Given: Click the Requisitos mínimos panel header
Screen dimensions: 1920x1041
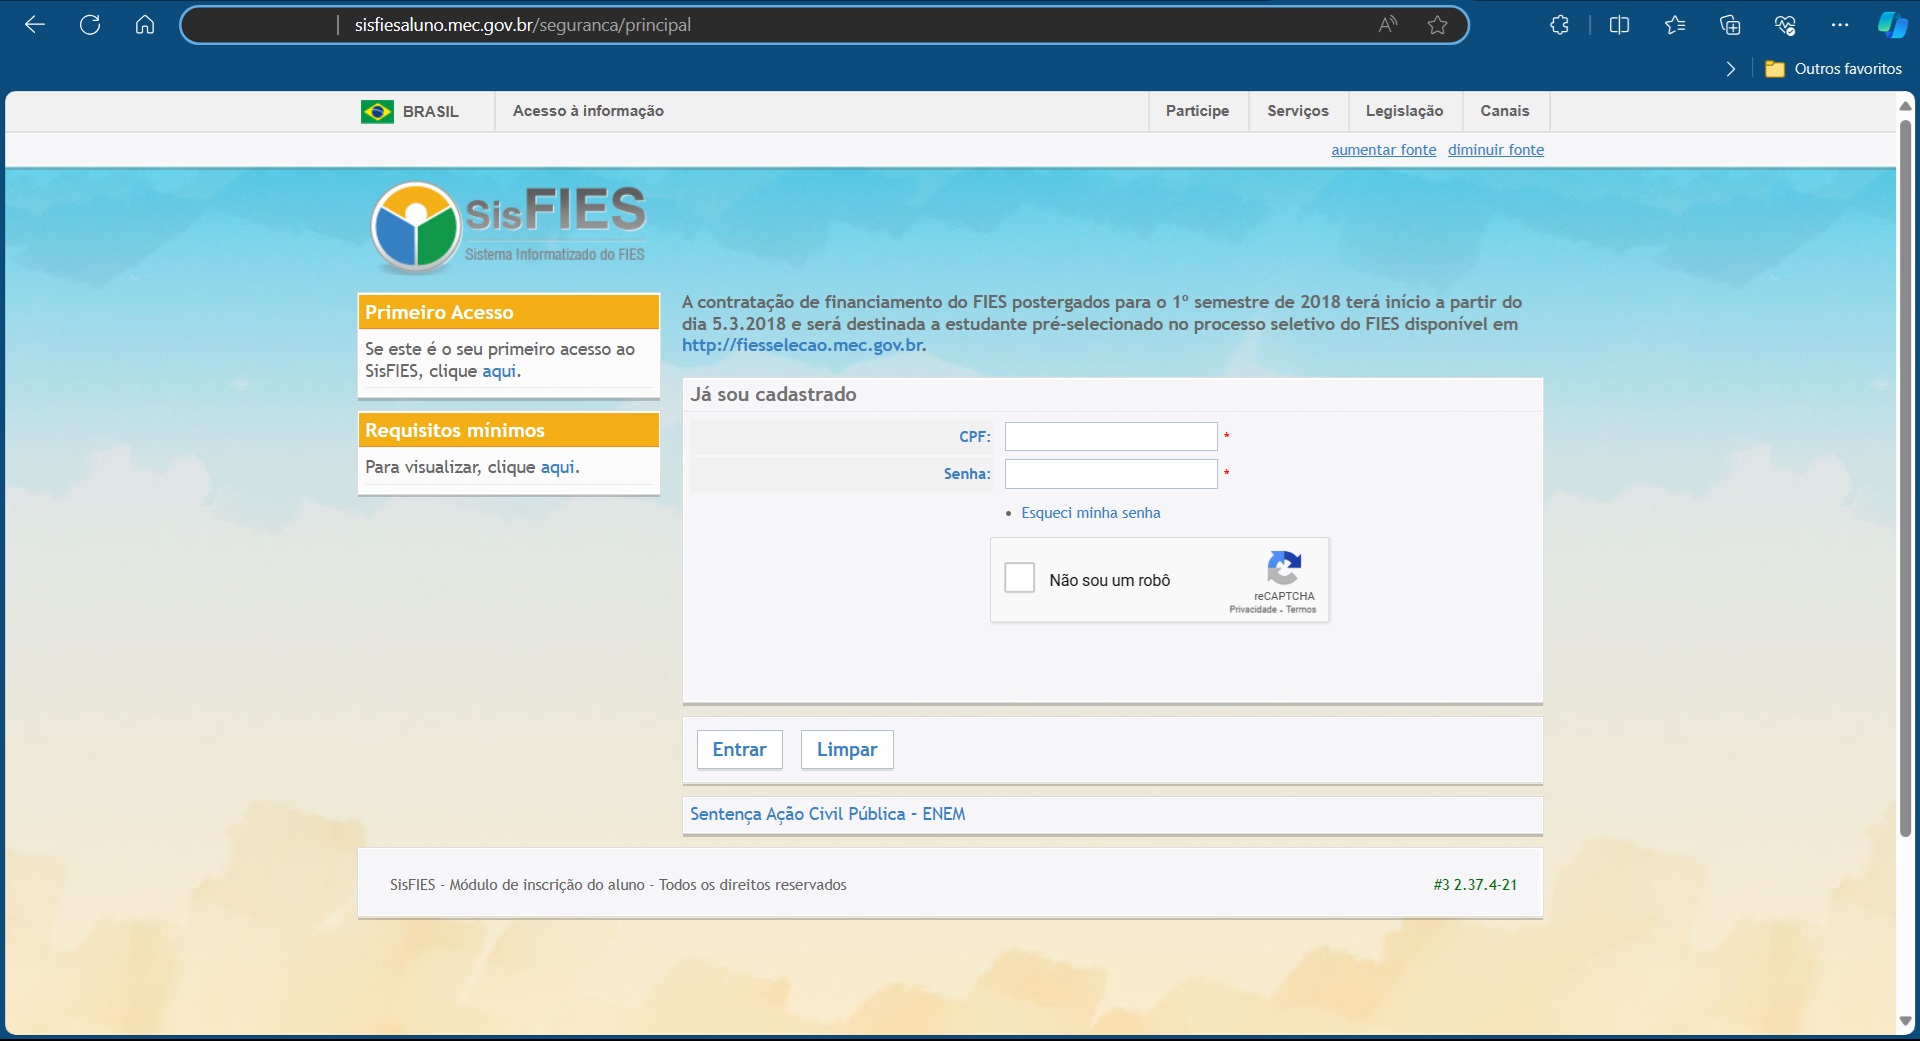Looking at the screenshot, I should pyautogui.click(x=509, y=430).
